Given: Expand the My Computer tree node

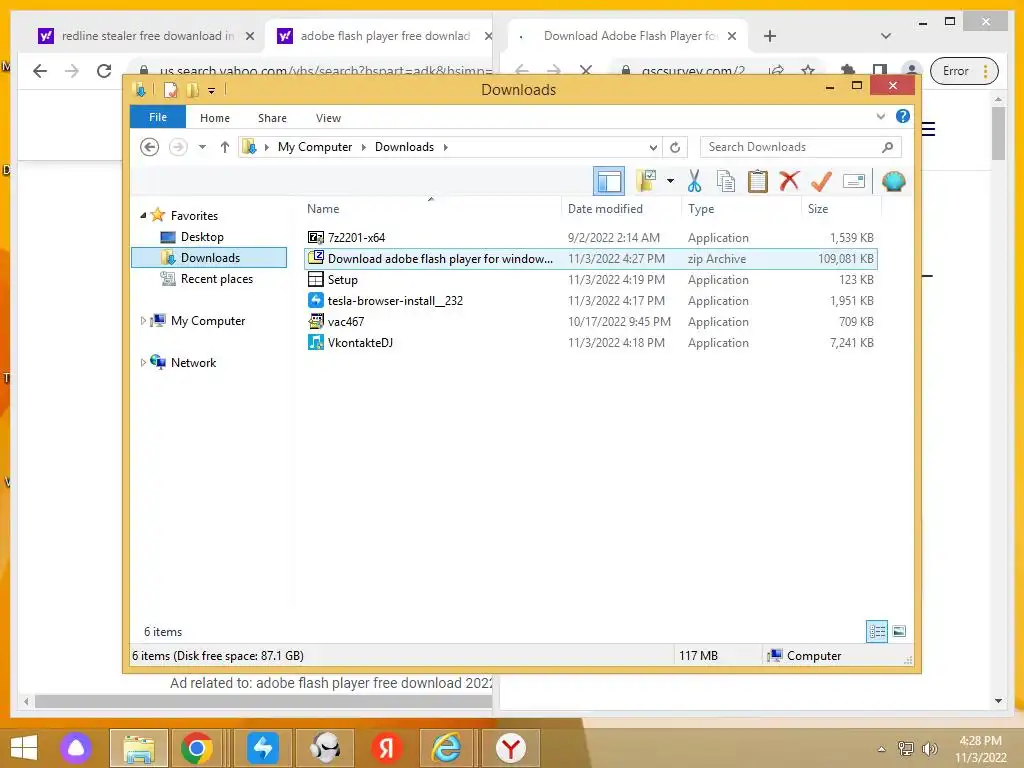Looking at the screenshot, I should coord(143,321).
